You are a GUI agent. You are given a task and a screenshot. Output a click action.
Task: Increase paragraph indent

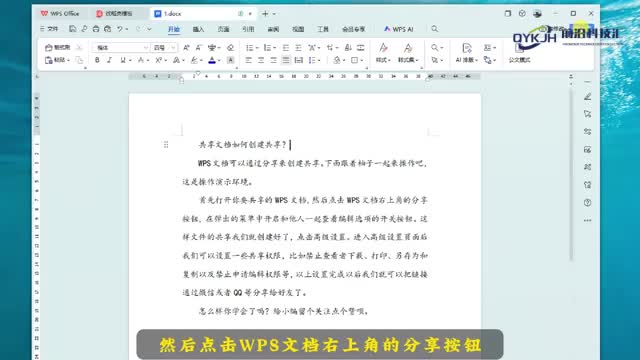pyautogui.click(x=298, y=48)
